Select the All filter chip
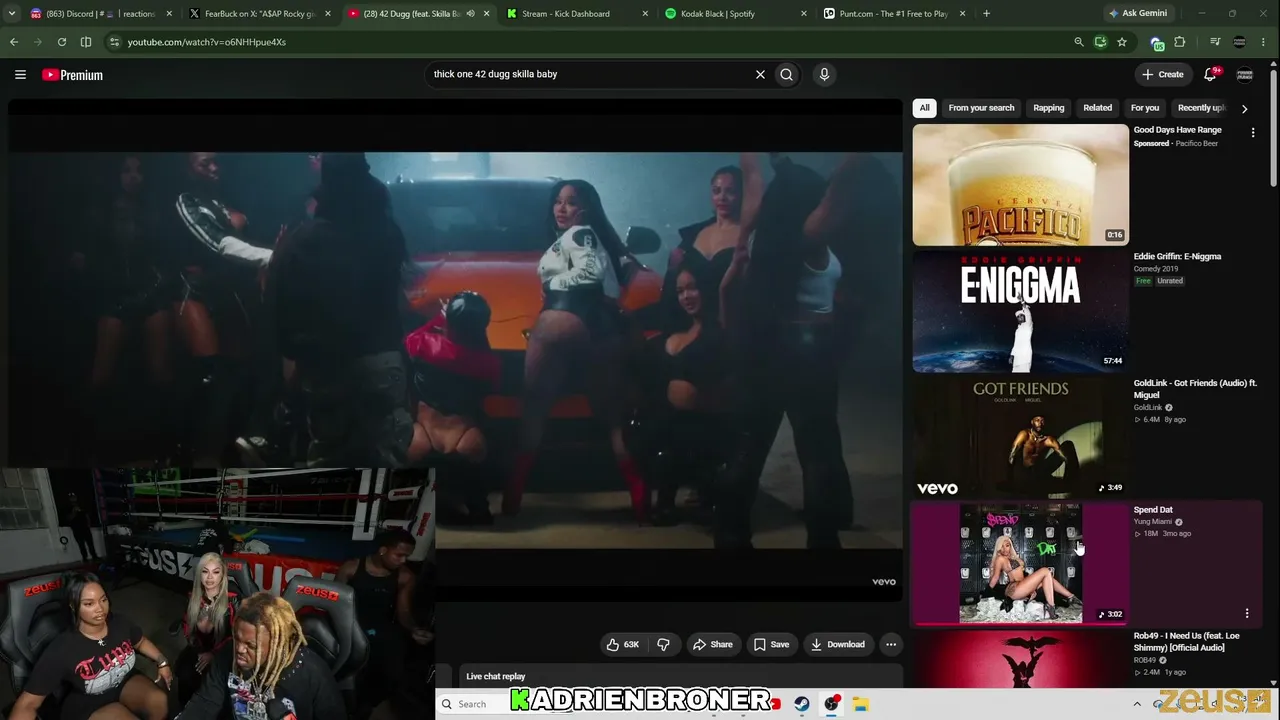This screenshot has width=1280, height=720. [x=925, y=108]
